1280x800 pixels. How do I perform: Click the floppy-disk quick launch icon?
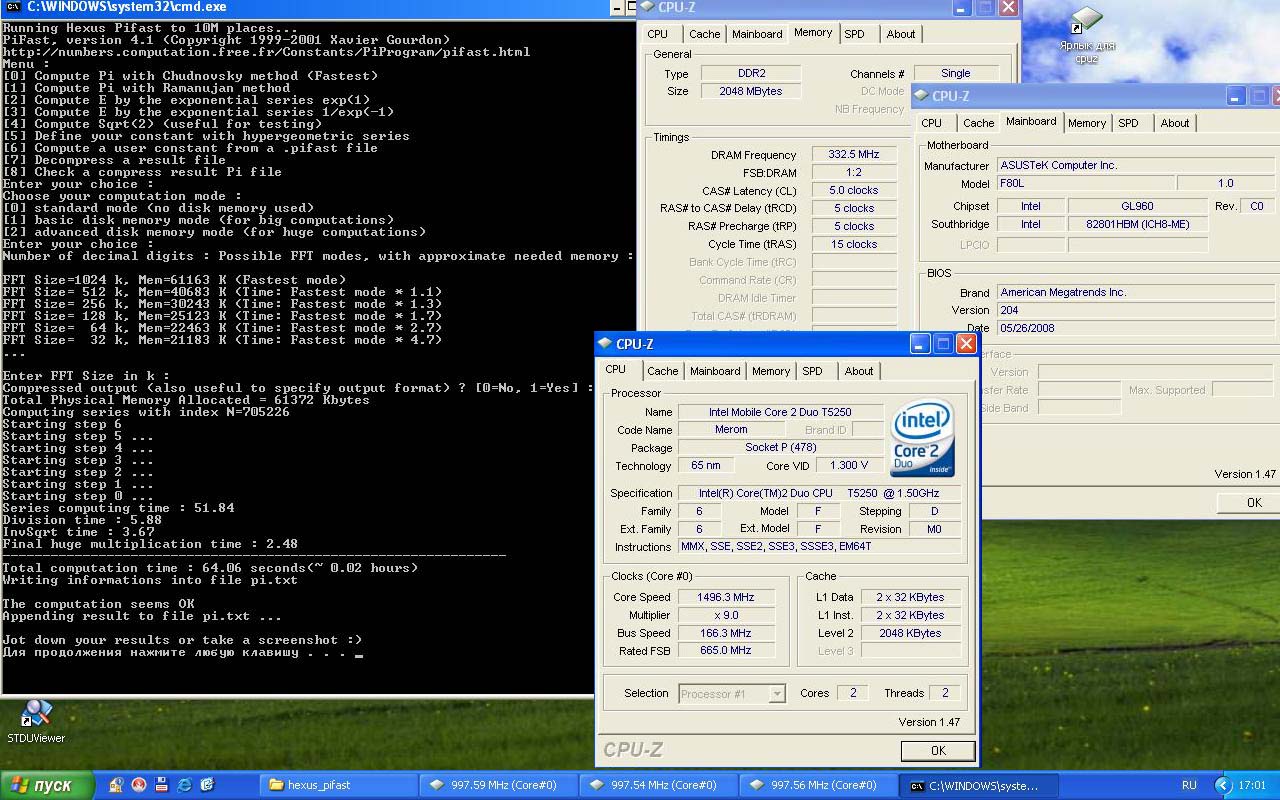coord(161,785)
